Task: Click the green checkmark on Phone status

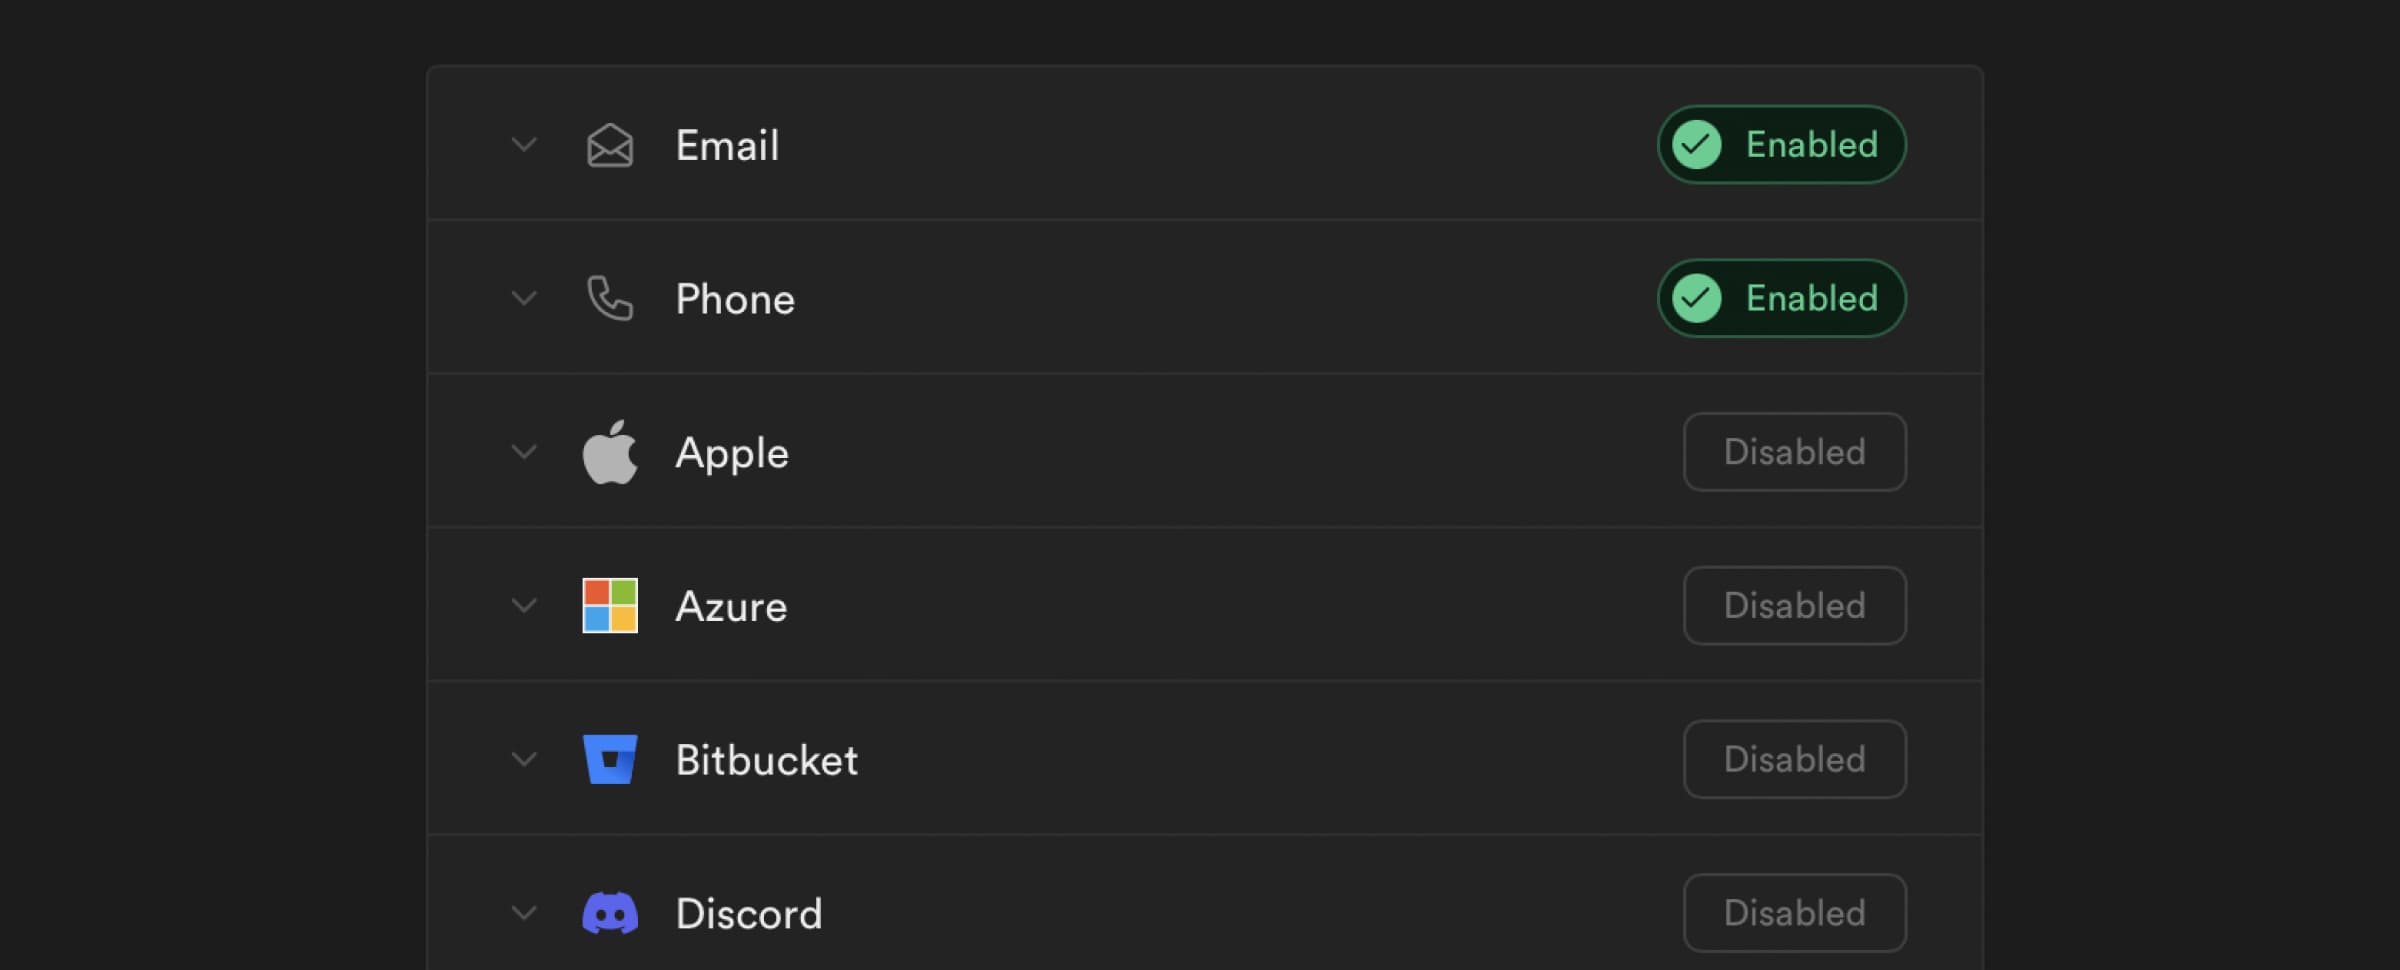Action: [x=1697, y=298]
